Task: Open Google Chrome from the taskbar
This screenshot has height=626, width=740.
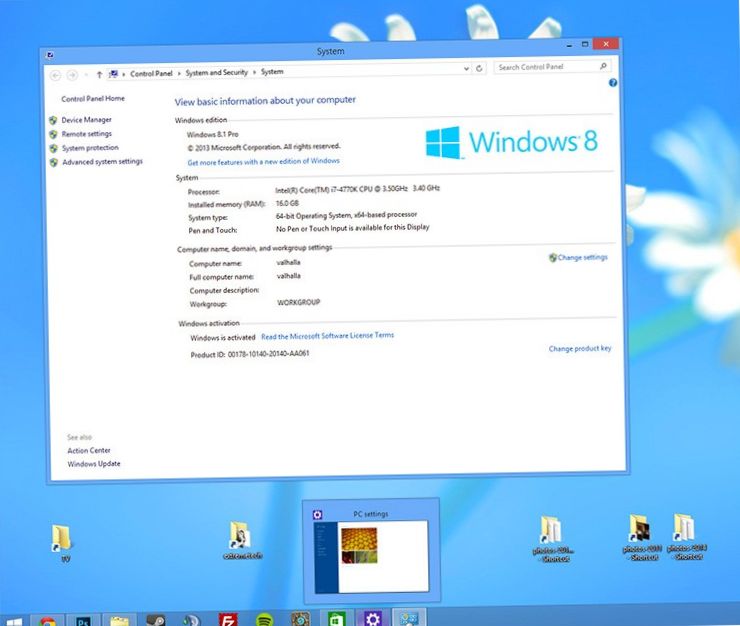Action: click(48, 621)
